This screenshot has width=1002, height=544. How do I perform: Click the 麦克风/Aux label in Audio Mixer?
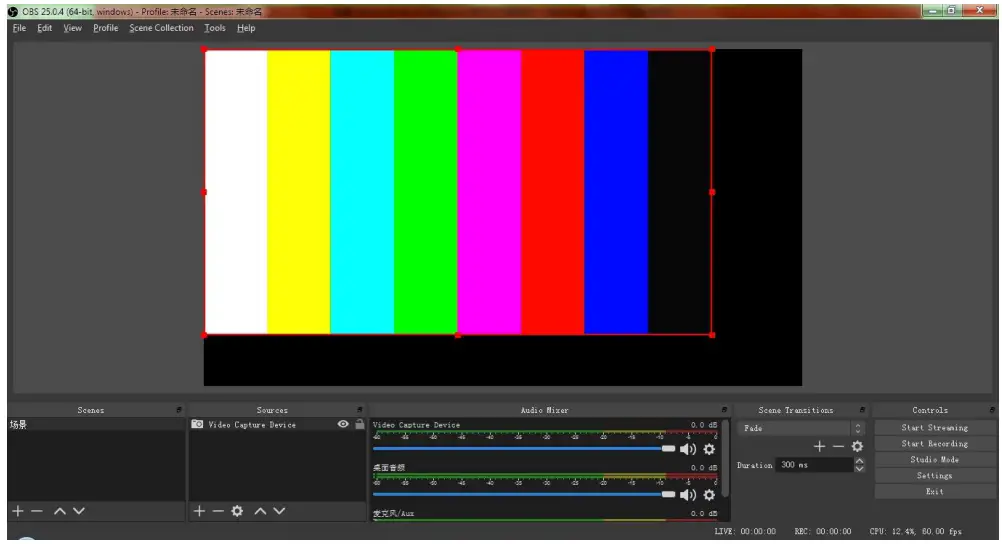coord(394,513)
